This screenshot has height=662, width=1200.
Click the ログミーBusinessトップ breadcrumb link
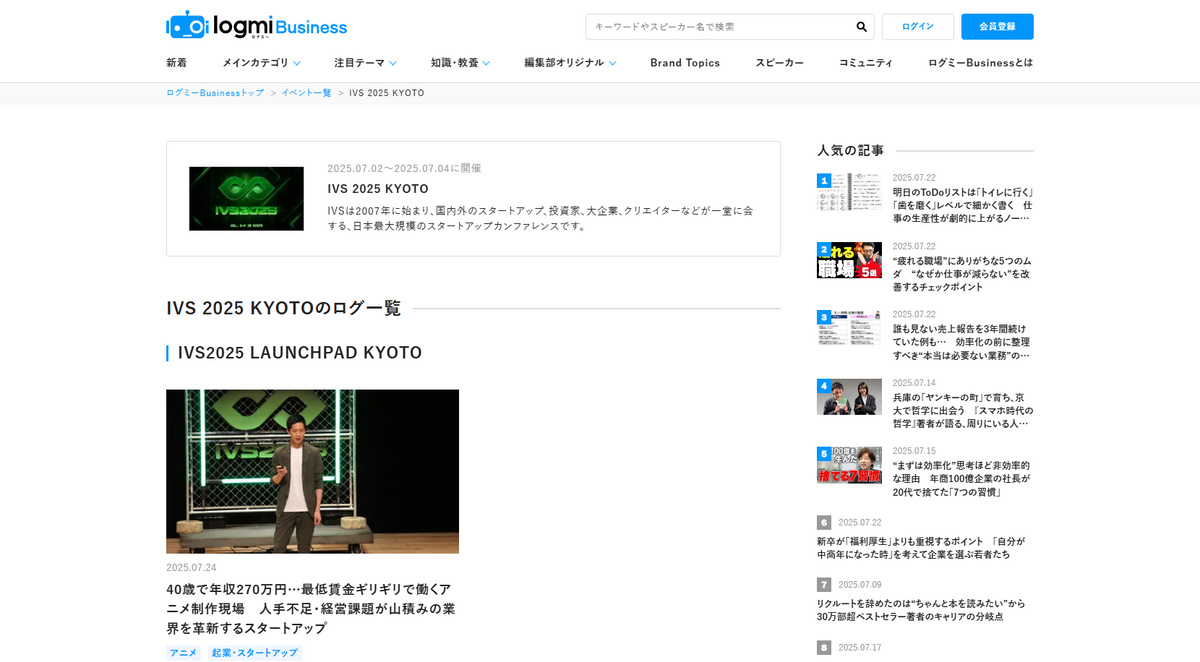point(215,93)
